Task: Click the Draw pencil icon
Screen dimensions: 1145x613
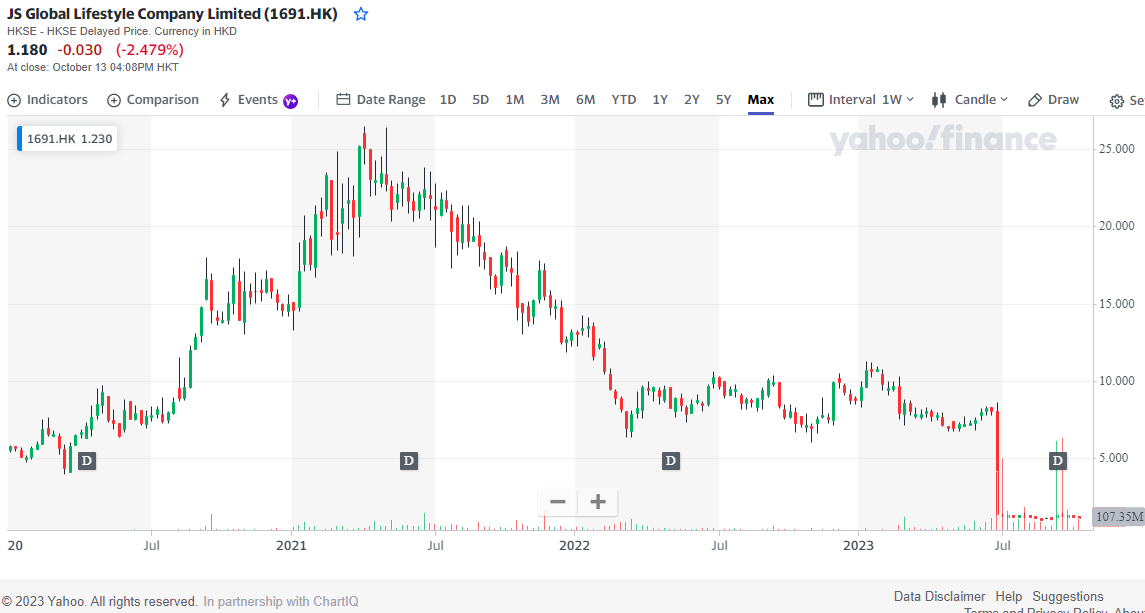Action: click(x=1034, y=100)
